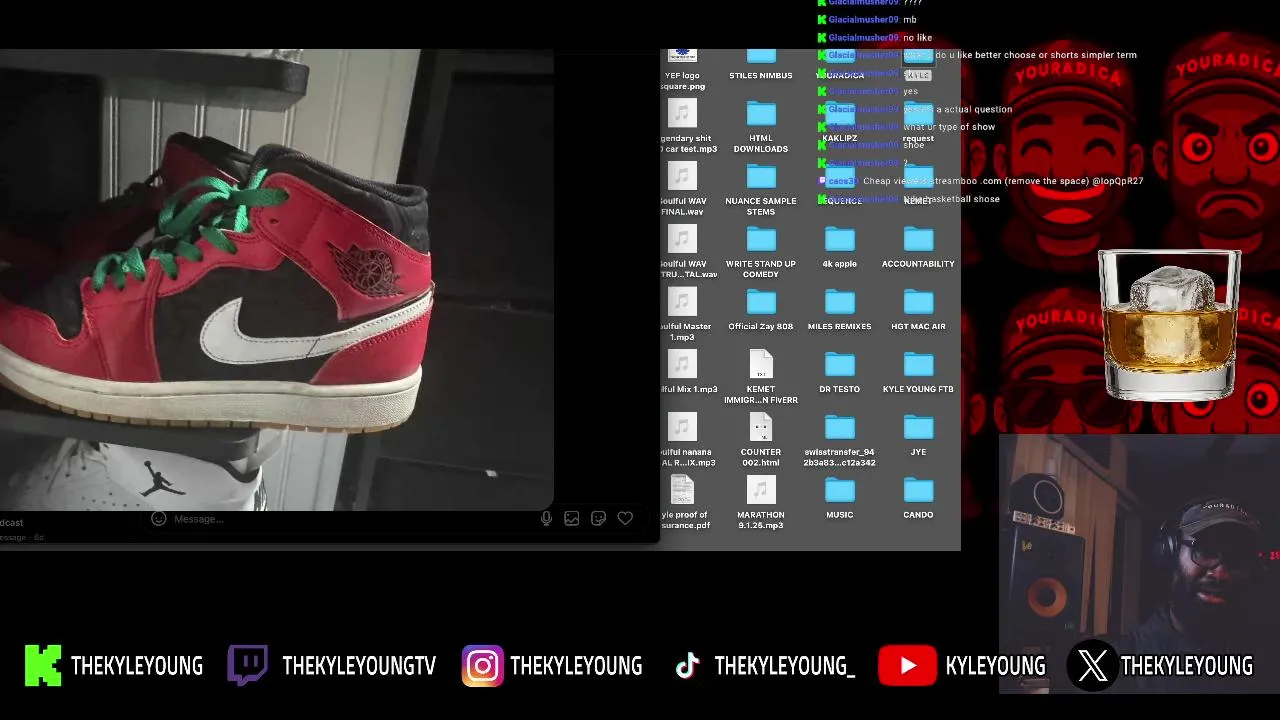
Task: Select the STILES NIMBUS folder
Action: 761,63
